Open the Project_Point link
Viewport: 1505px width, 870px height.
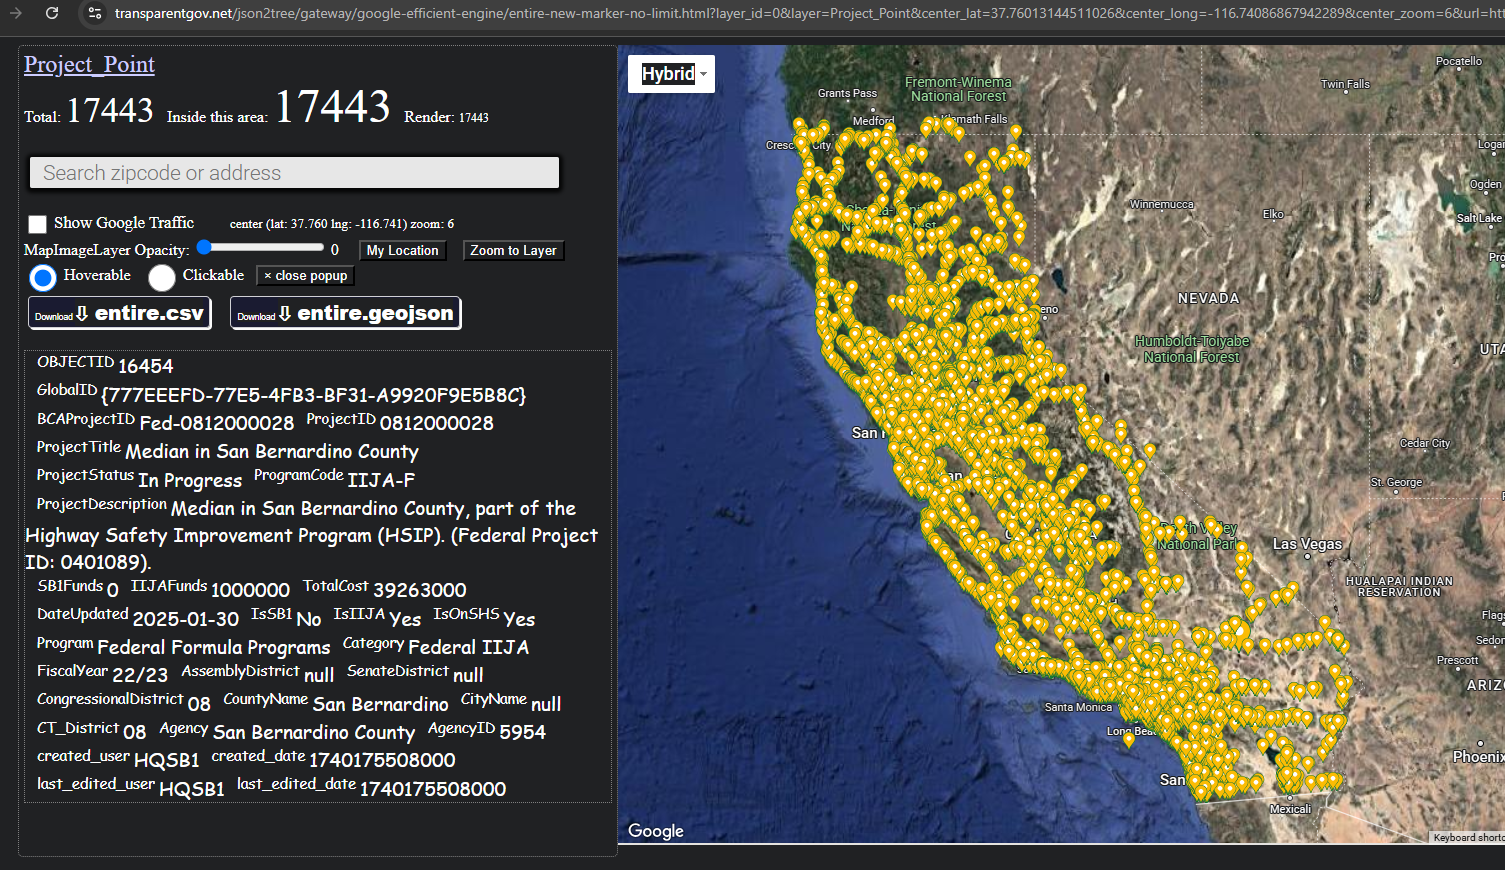89,65
